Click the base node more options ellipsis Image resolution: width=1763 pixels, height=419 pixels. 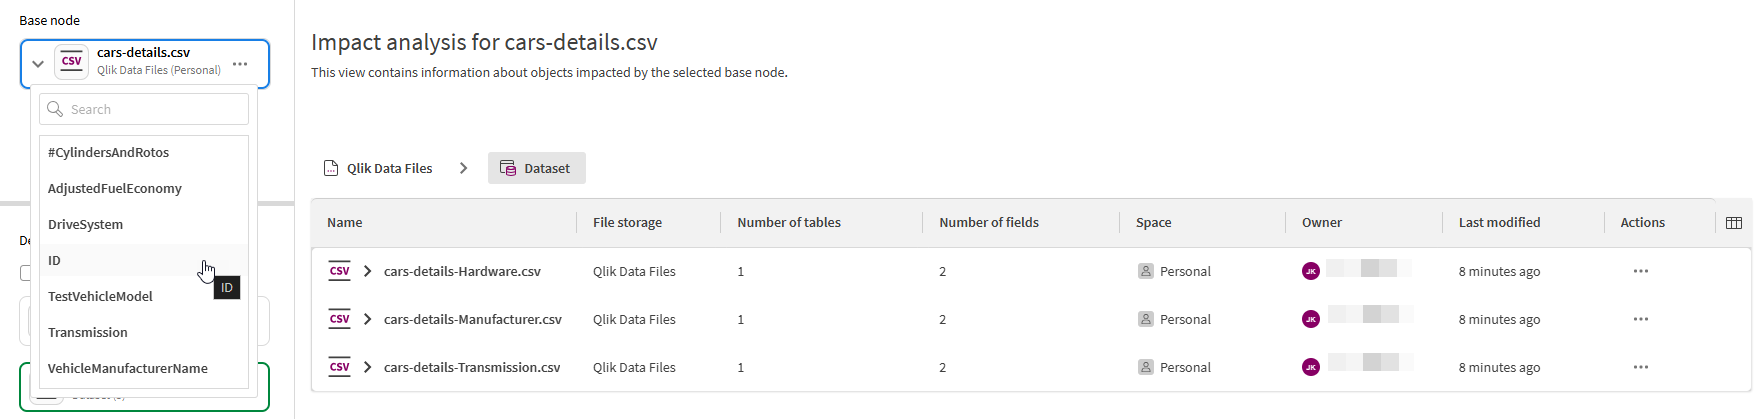pos(240,64)
